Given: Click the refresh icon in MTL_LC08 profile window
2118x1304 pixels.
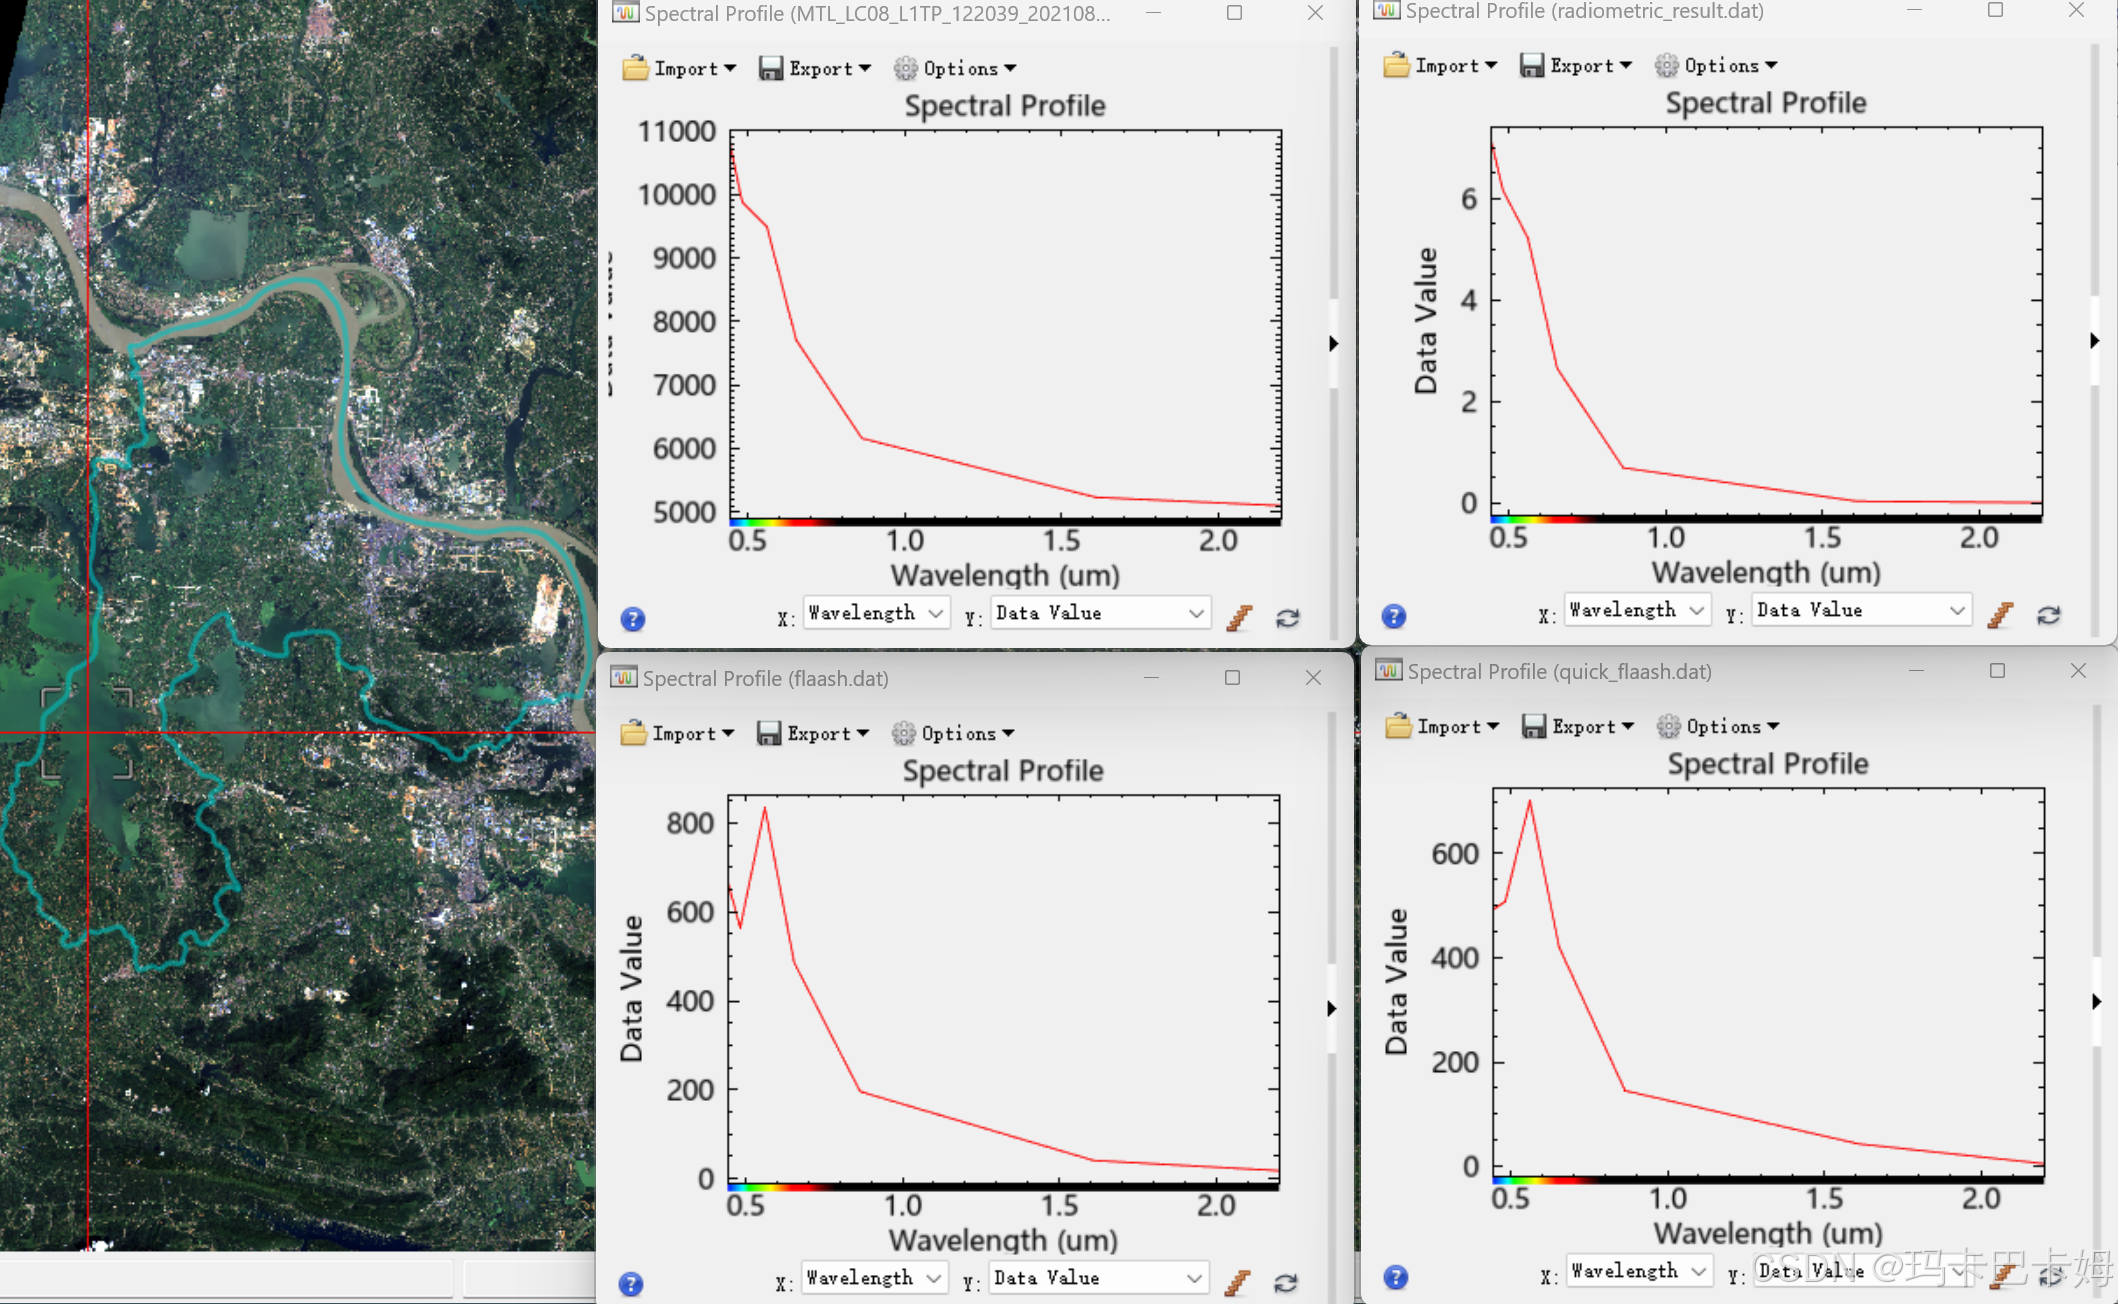Looking at the screenshot, I should 1288,618.
